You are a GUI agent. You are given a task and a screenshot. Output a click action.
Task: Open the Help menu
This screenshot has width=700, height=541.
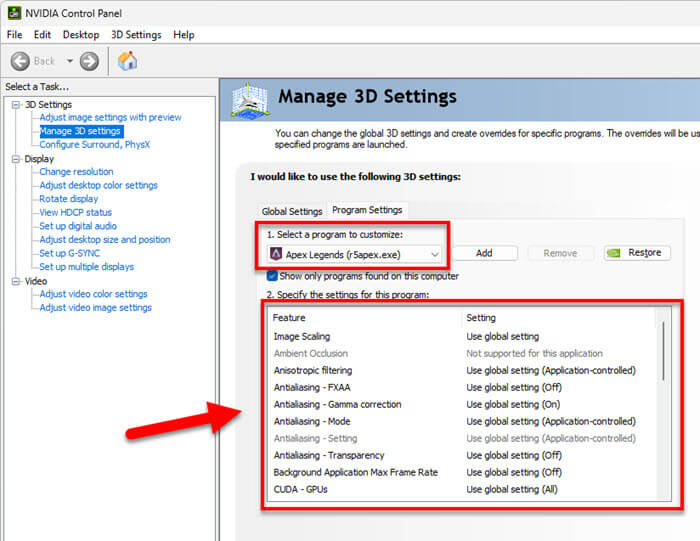click(184, 34)
